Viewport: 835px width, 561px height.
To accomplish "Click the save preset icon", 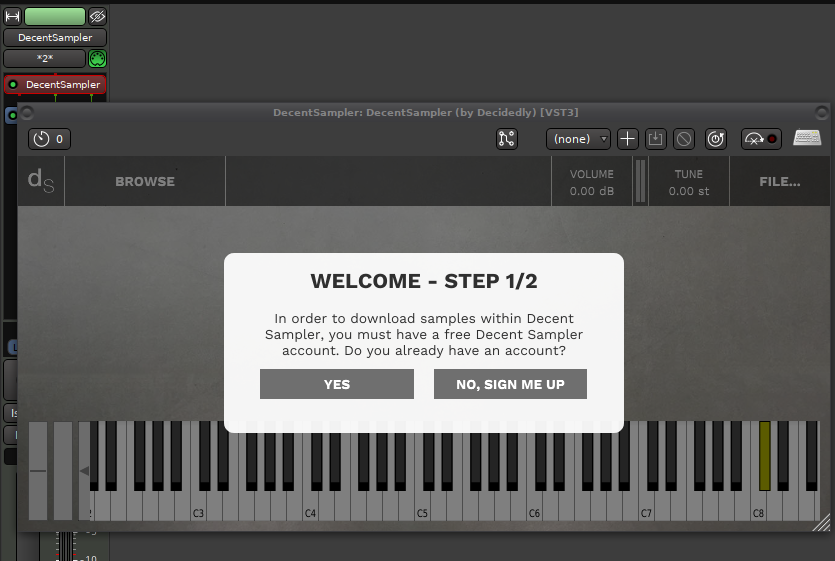I will 655,139.
